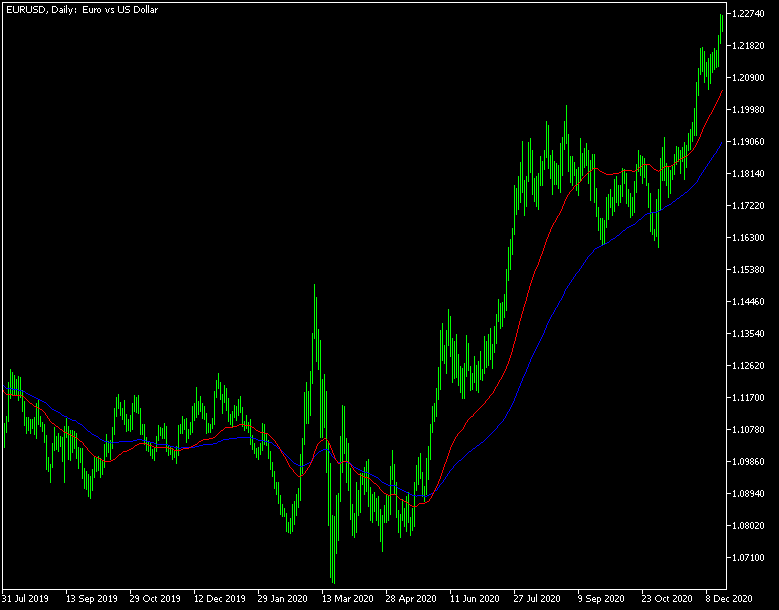Click the 11 Jun 2020 date marker

pos(476,600)
